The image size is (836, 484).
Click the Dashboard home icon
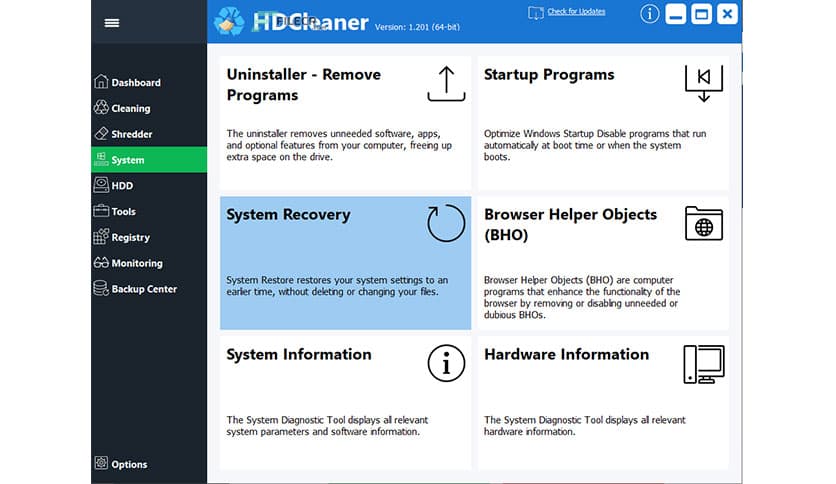coord(101,82)
